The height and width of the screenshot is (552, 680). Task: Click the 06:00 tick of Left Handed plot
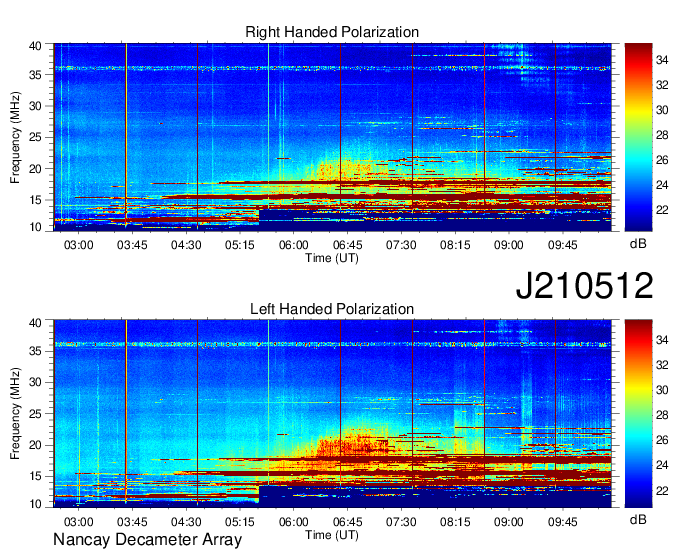click(x=294, y=522)
